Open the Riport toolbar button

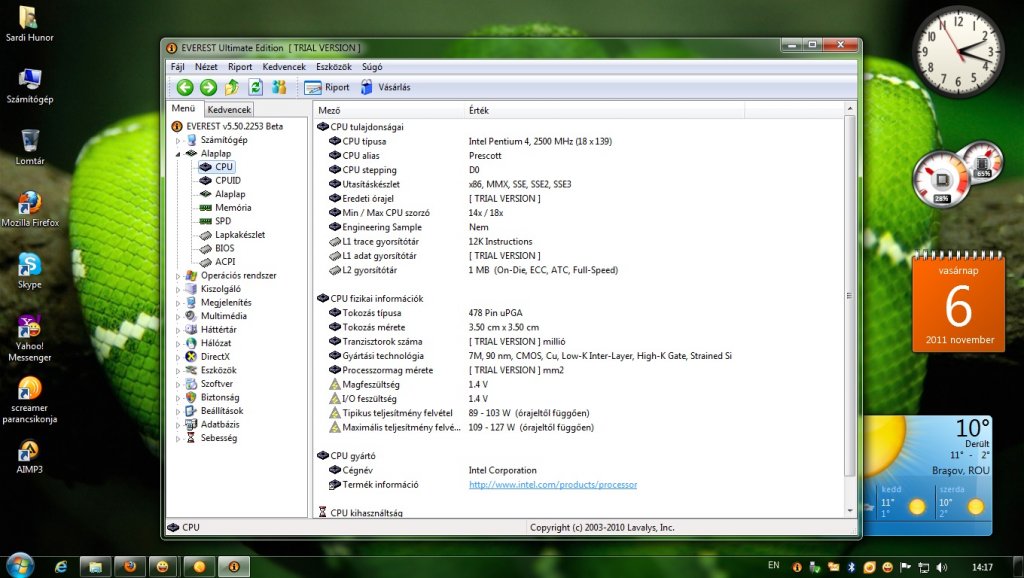tap(327, 87)
